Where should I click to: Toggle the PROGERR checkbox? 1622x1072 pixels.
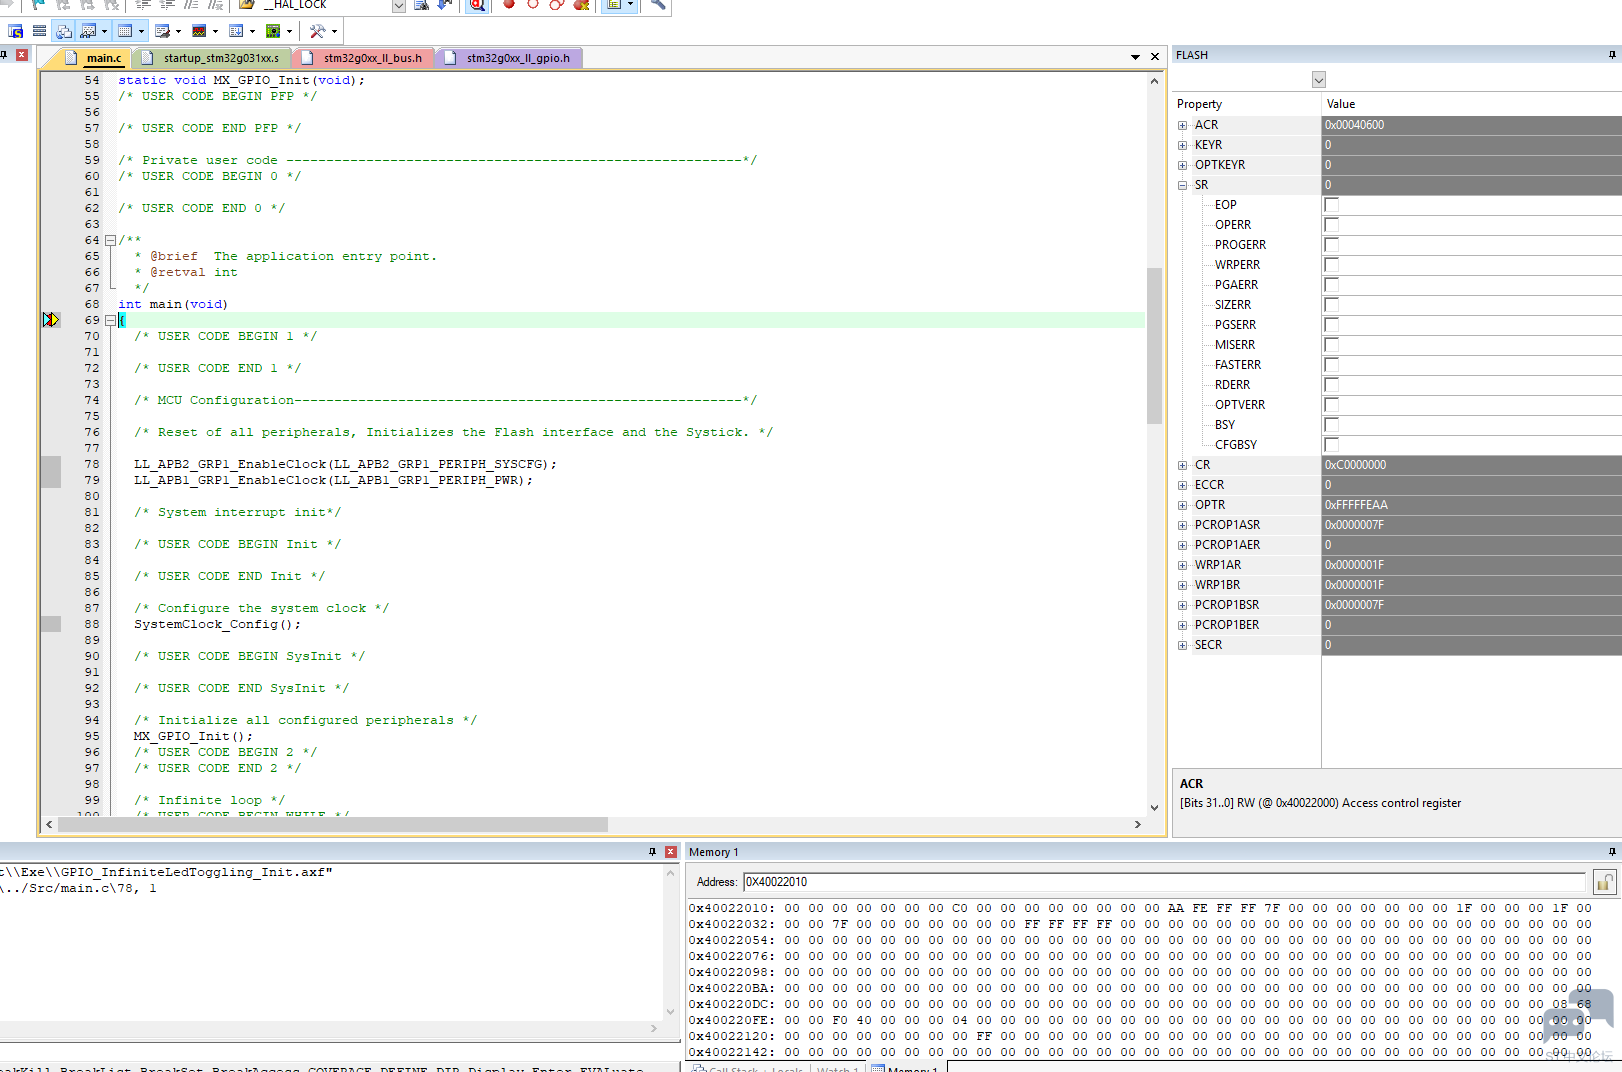(x=1331, y=245)
